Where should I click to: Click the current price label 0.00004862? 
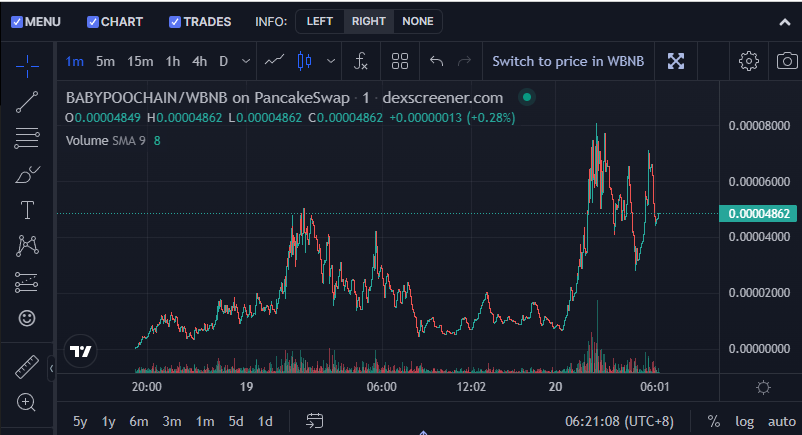[x=758, y=213]
